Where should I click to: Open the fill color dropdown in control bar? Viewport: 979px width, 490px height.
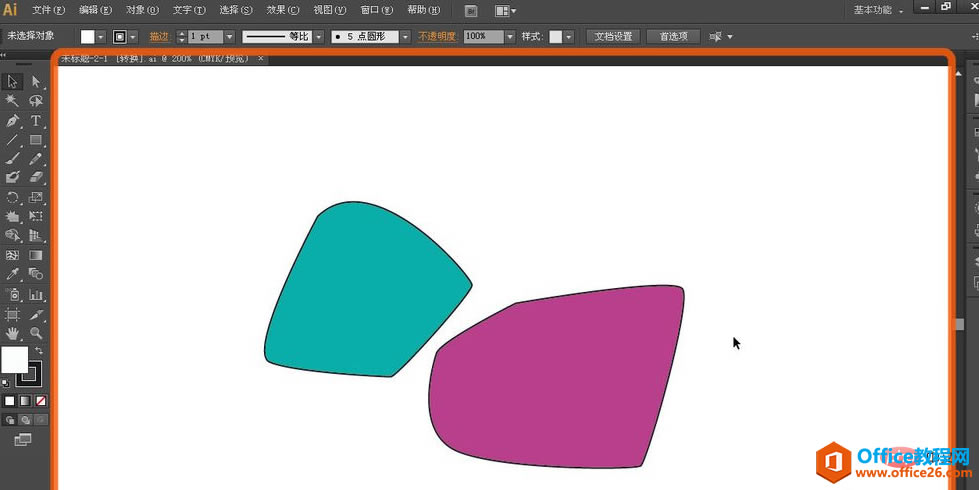(101, 37)
